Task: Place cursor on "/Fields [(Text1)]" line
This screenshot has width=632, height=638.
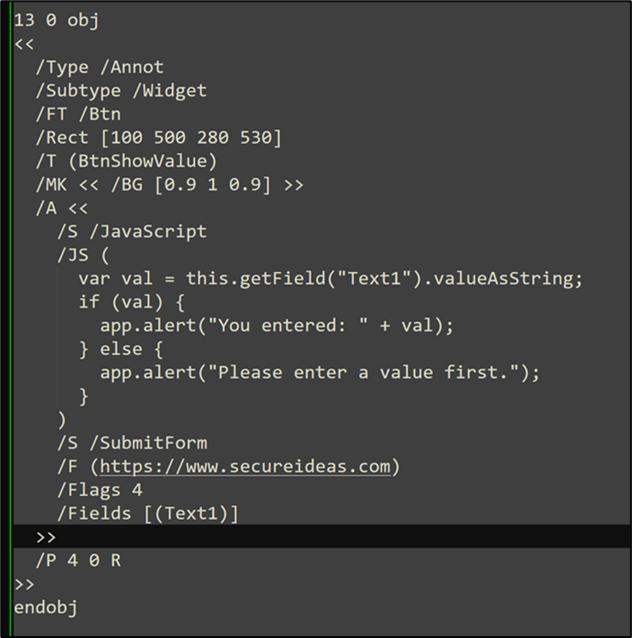Action: click(147, 514)
